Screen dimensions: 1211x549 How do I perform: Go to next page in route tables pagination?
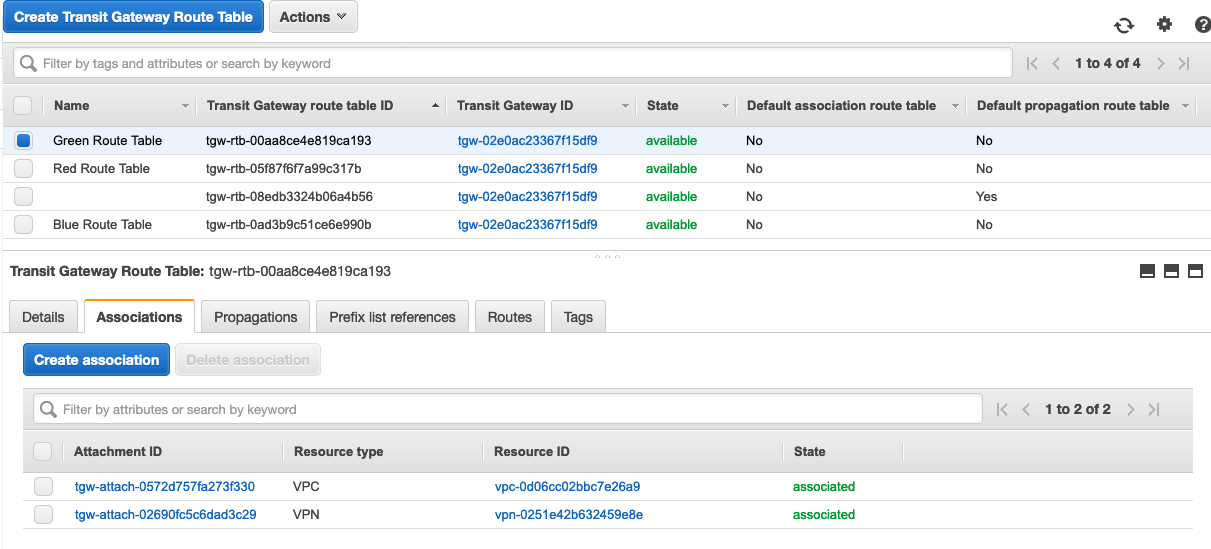tap(1161, 63)
